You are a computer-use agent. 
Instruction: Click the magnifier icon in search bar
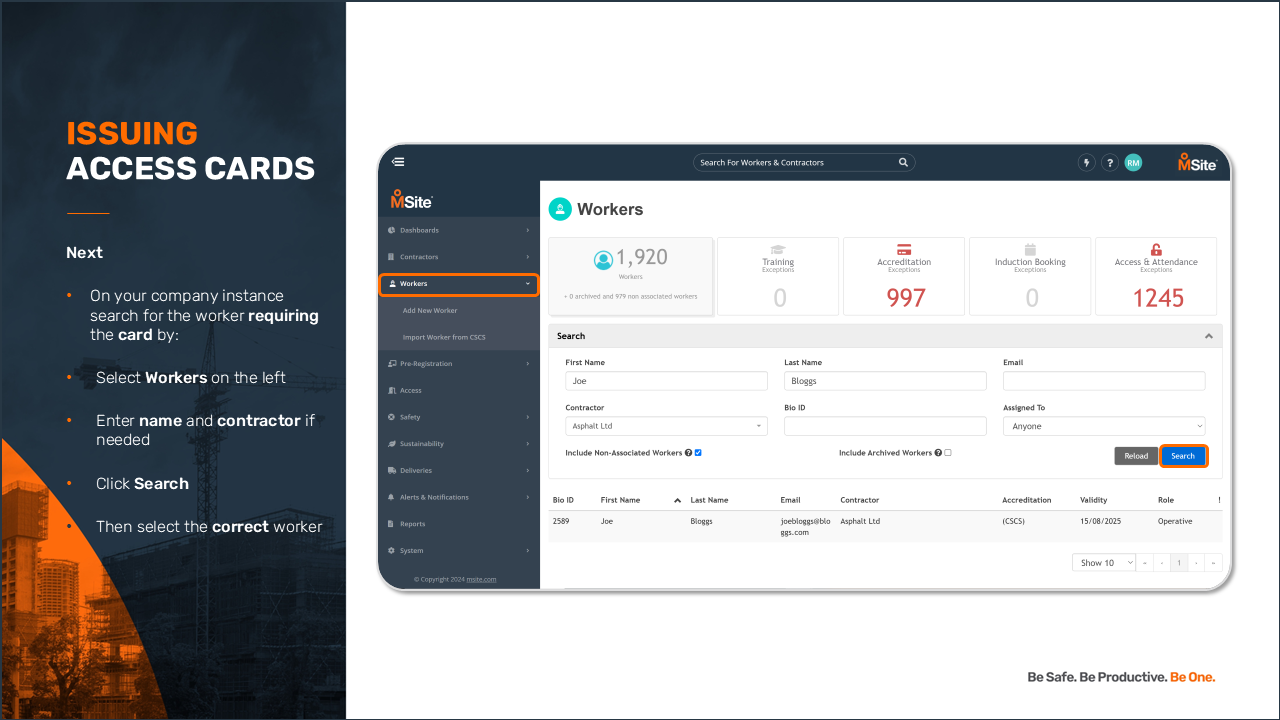pyautogui.click(x=903, y=162)
